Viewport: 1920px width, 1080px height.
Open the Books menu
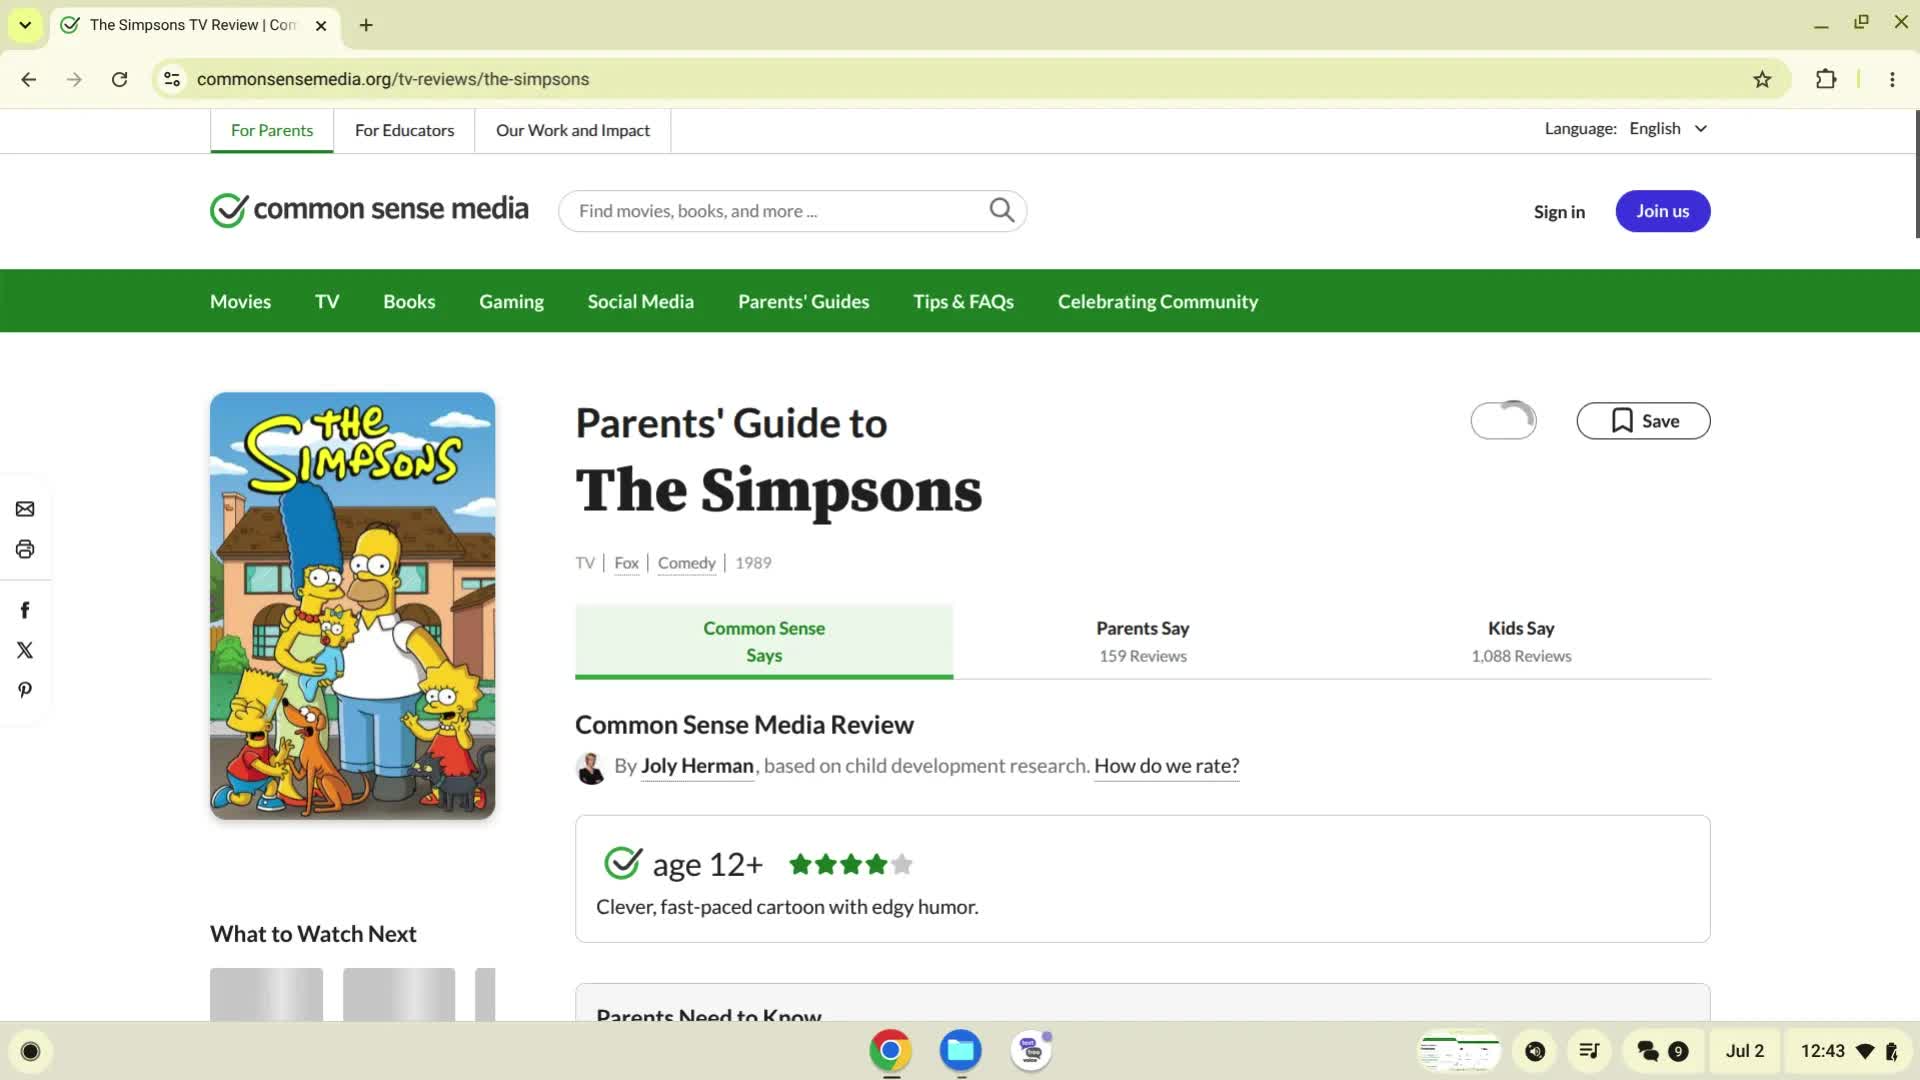pyautogui.click(x=409, y=301)
